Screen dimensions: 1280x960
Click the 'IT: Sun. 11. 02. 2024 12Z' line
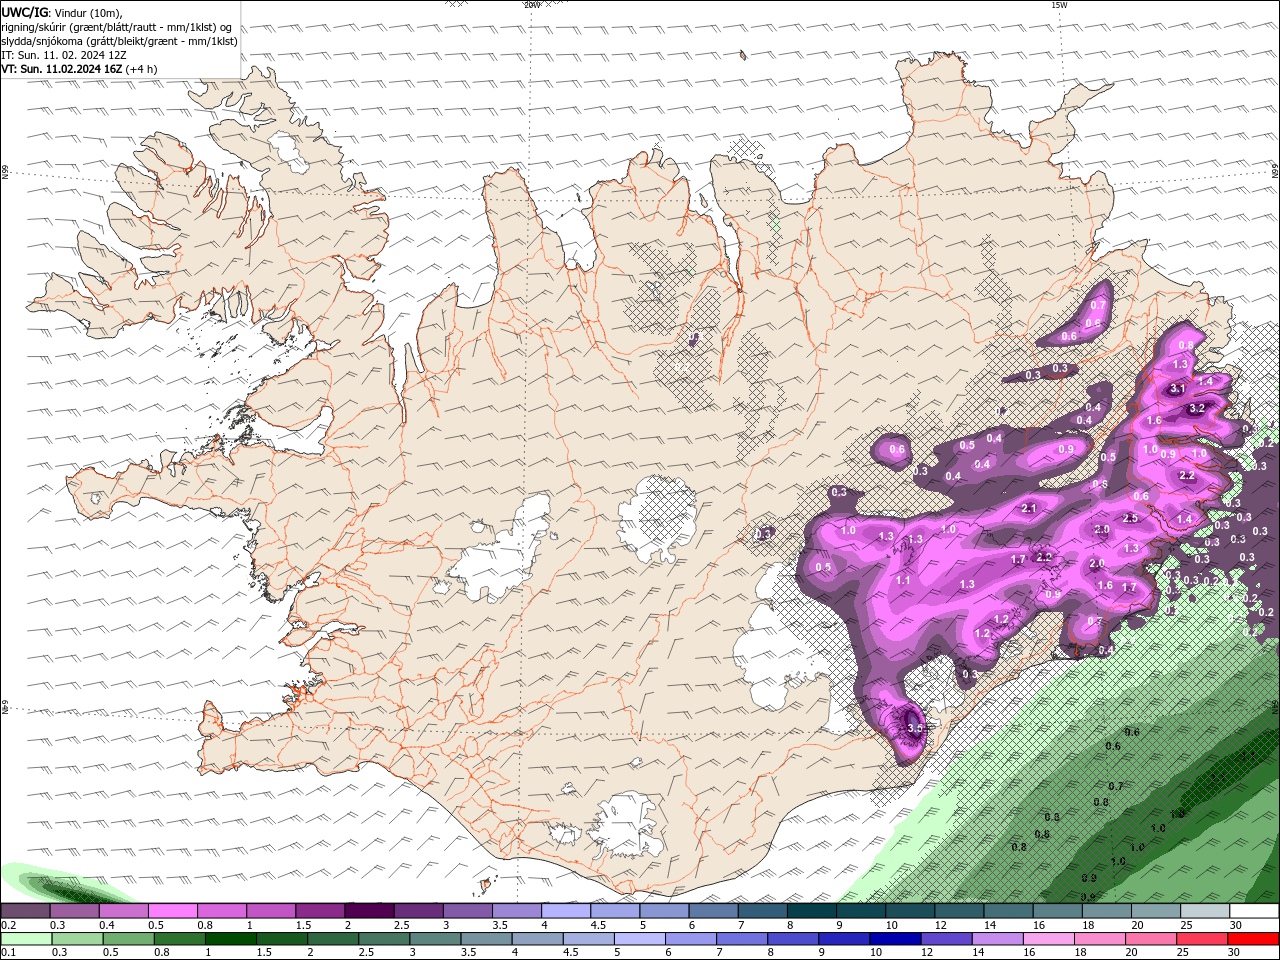(x=64, y=55)
